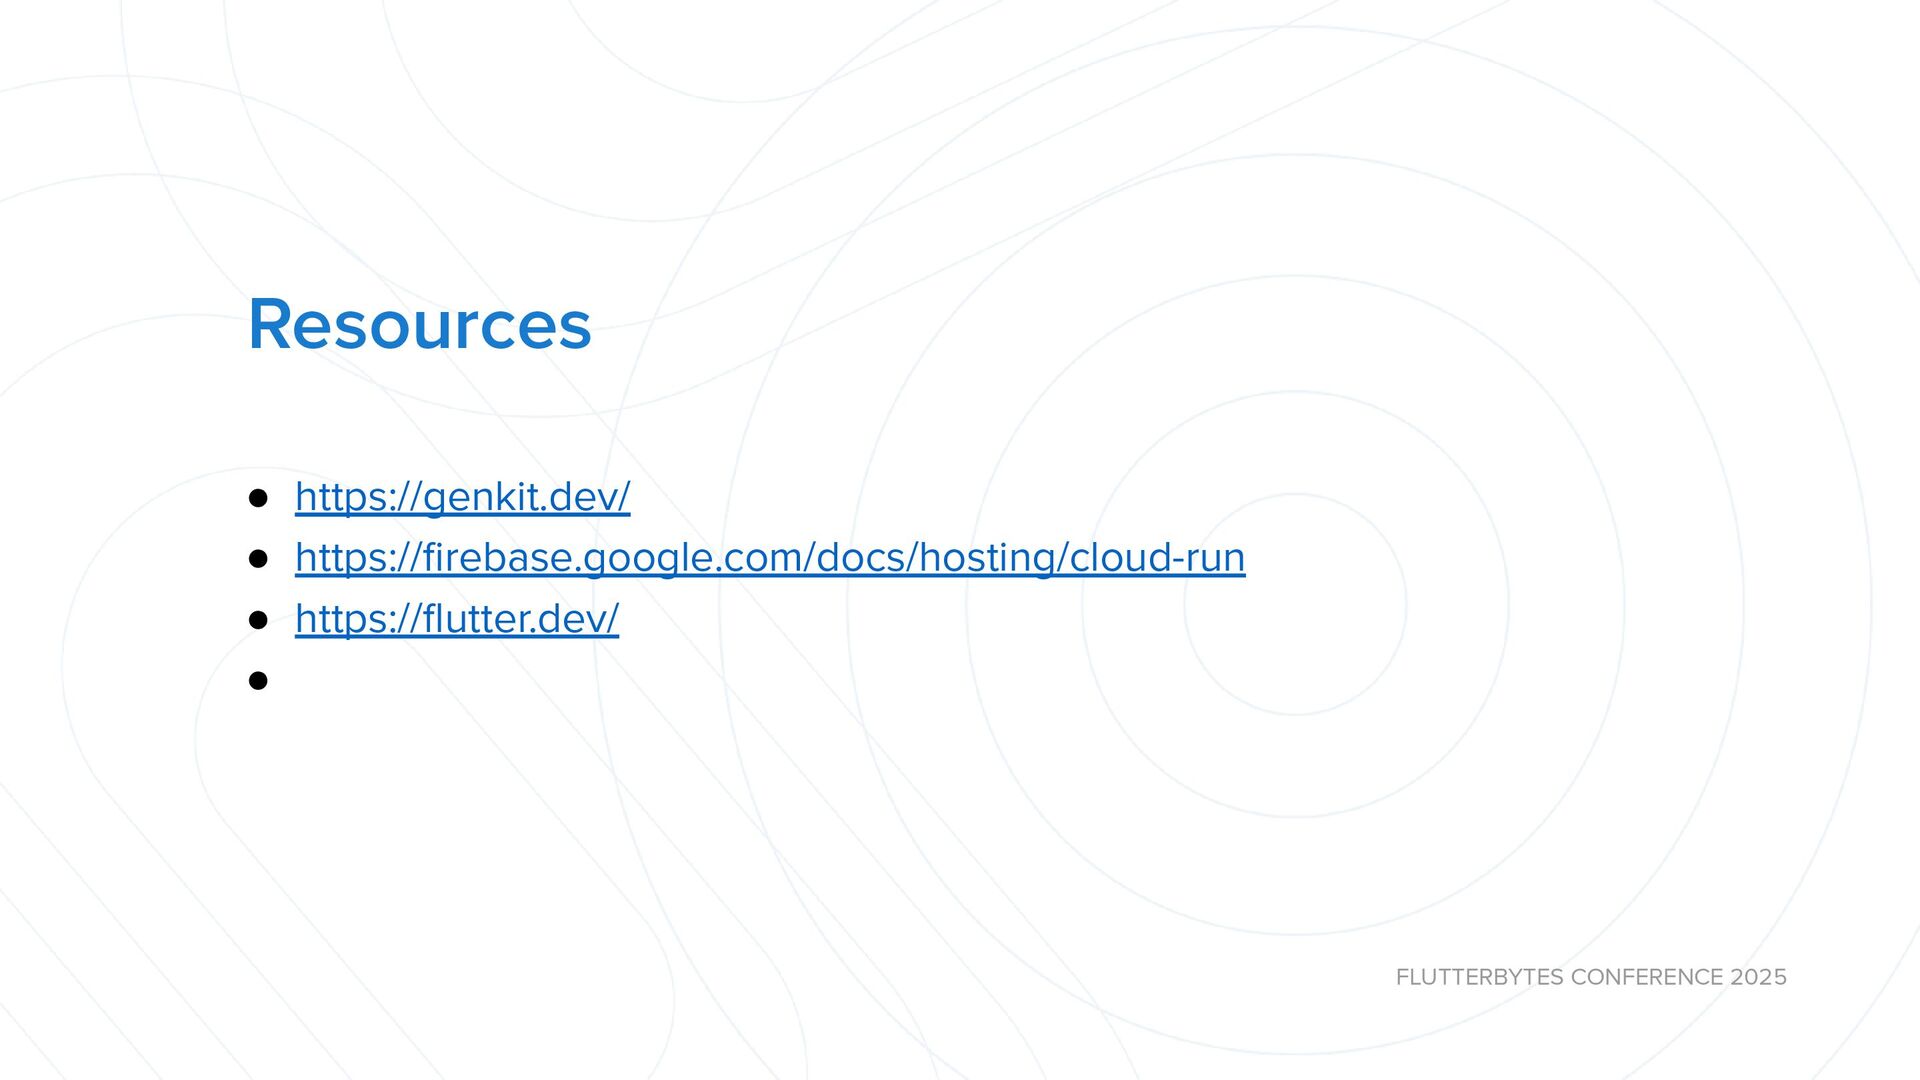Click "docs" in the Firebase URL
1920x1080 pixels.
[860, 558]
